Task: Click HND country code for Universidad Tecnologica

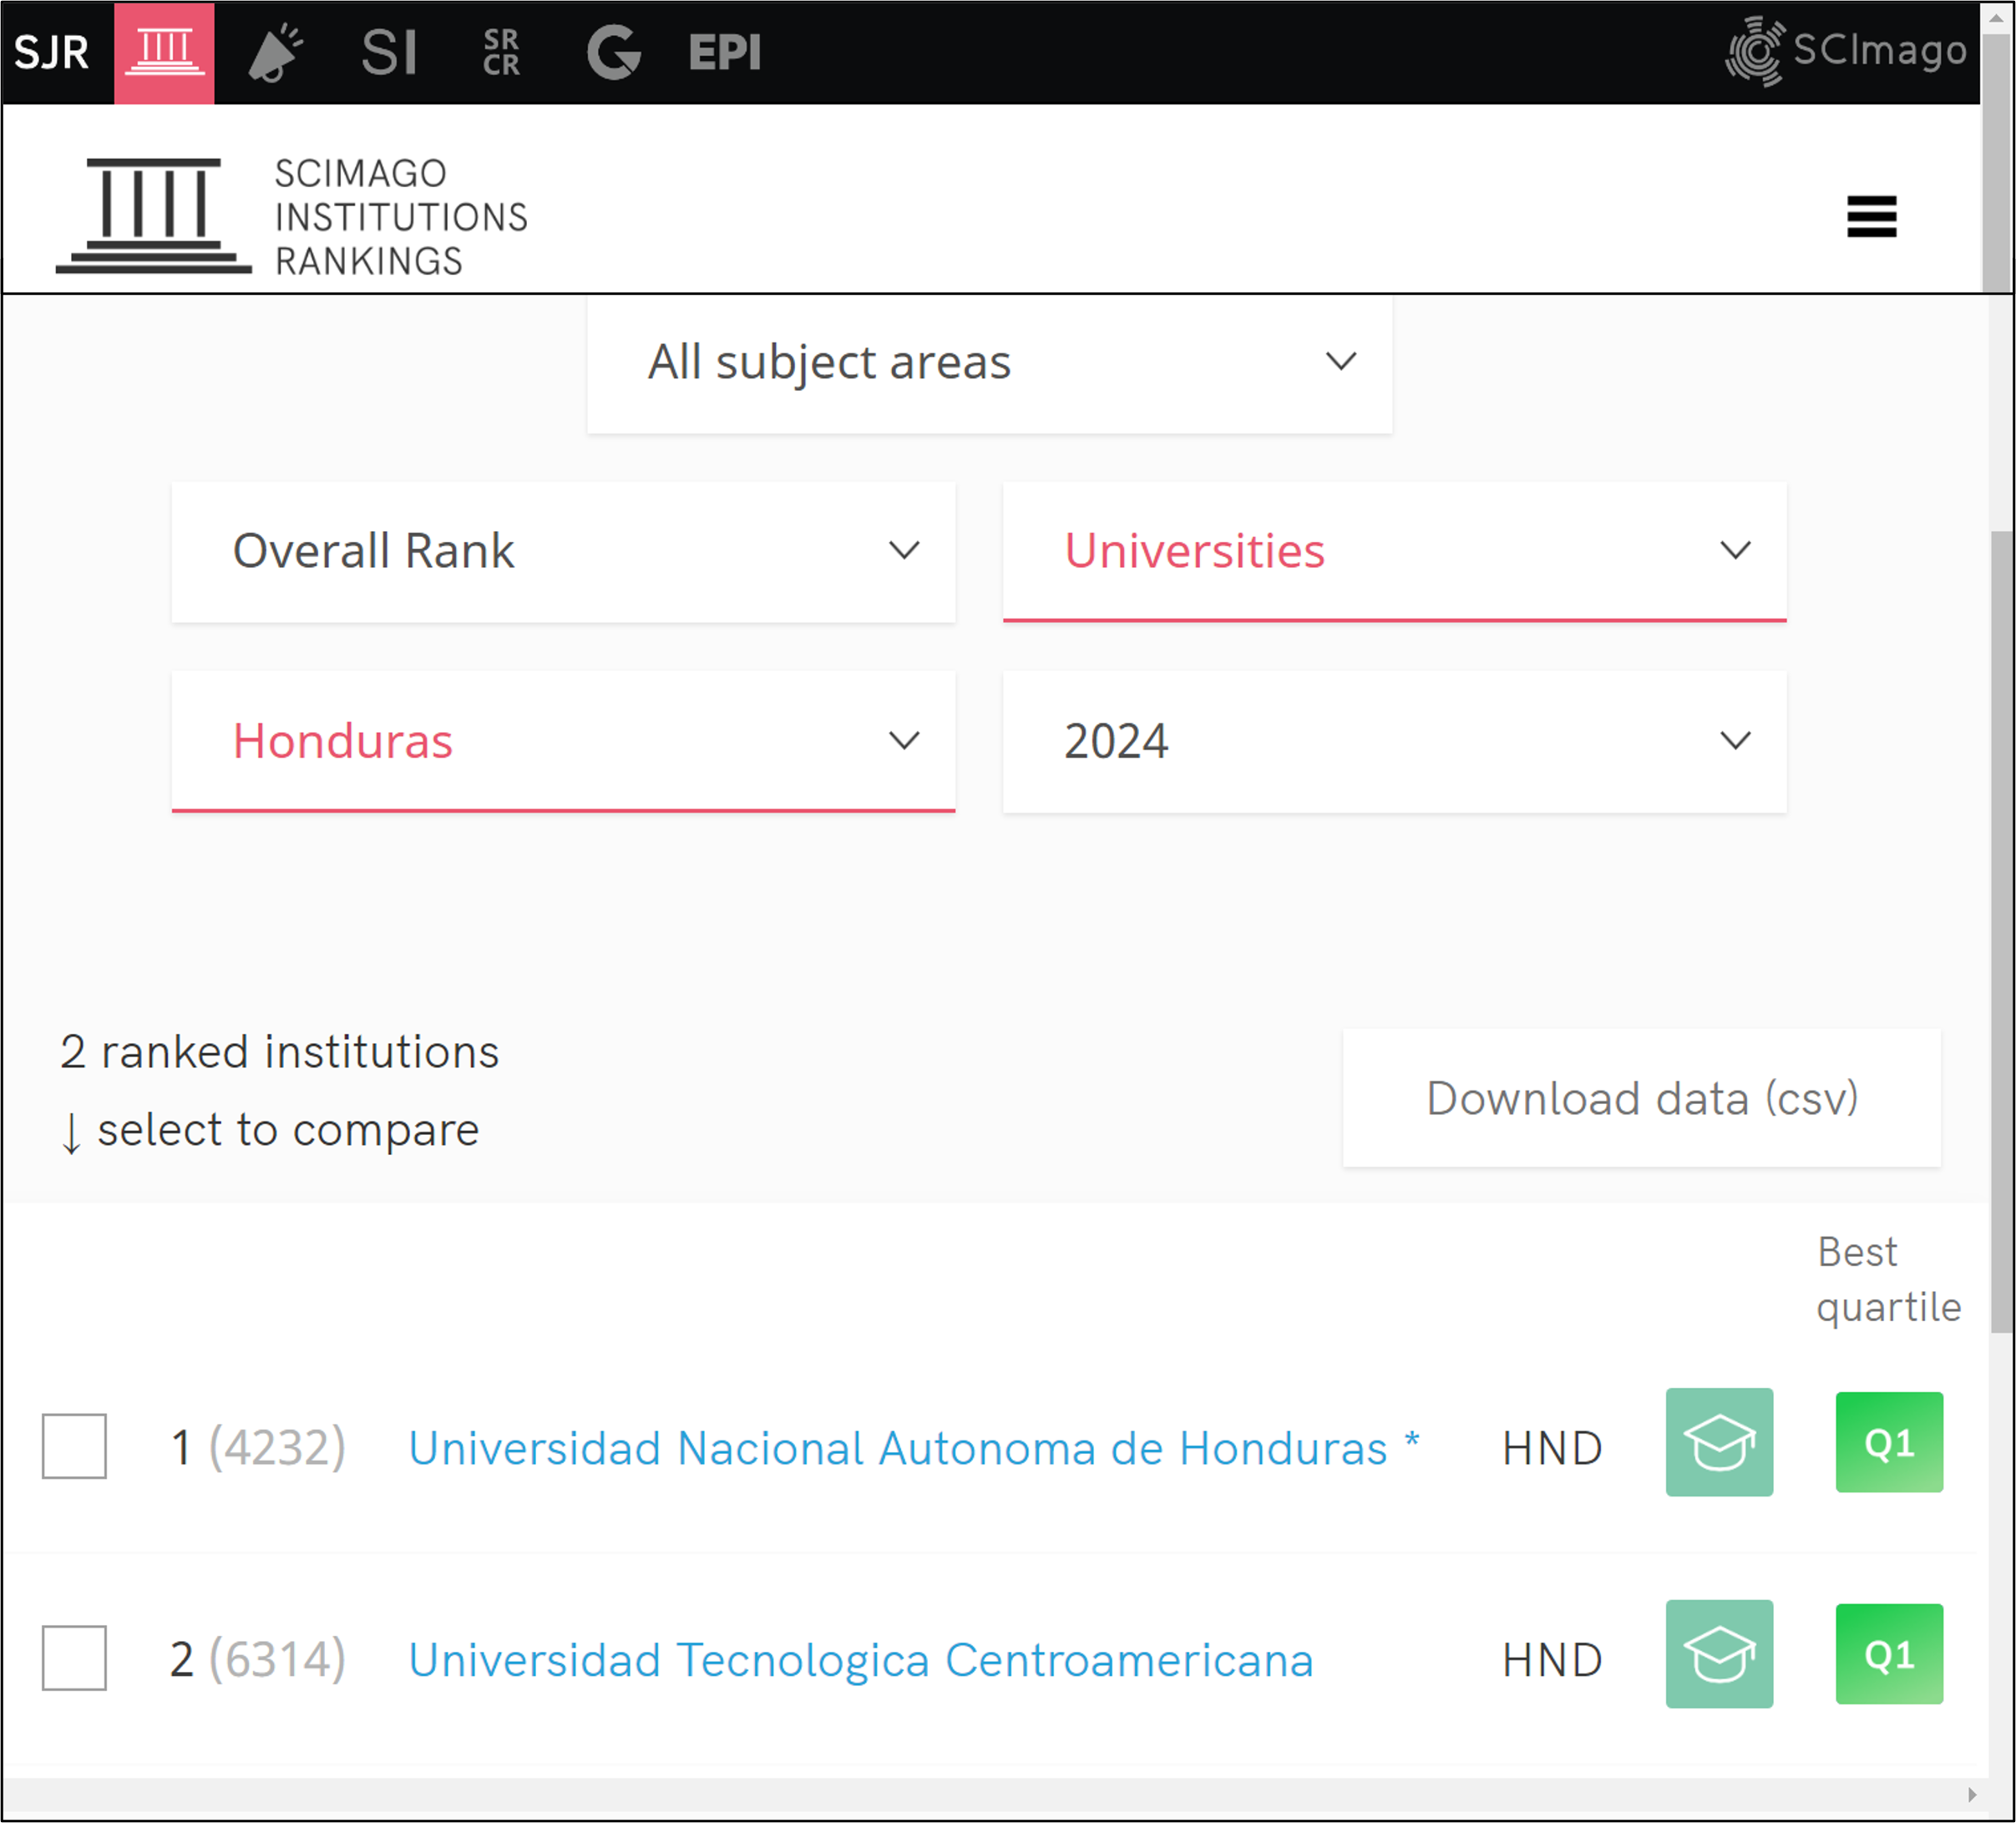Action: [1552, 1660]
